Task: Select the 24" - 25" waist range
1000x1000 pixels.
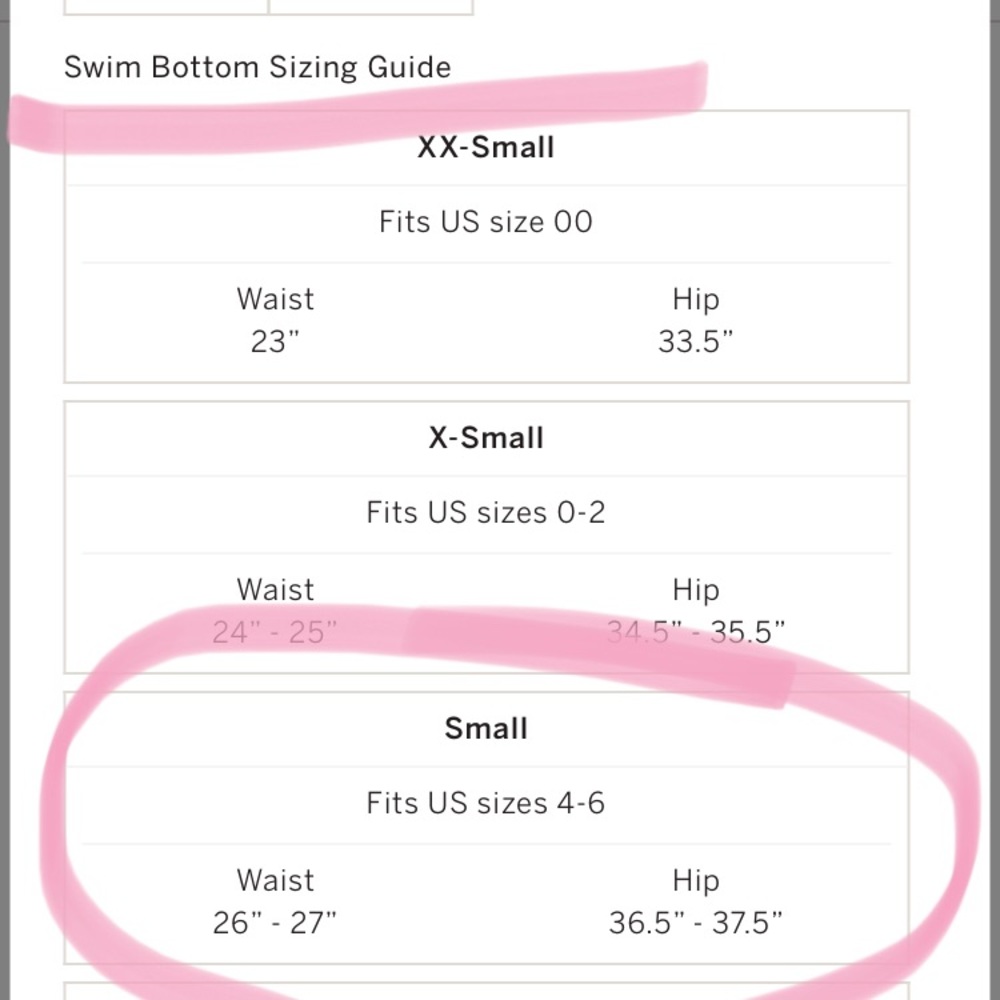Action: click(275, 632)
